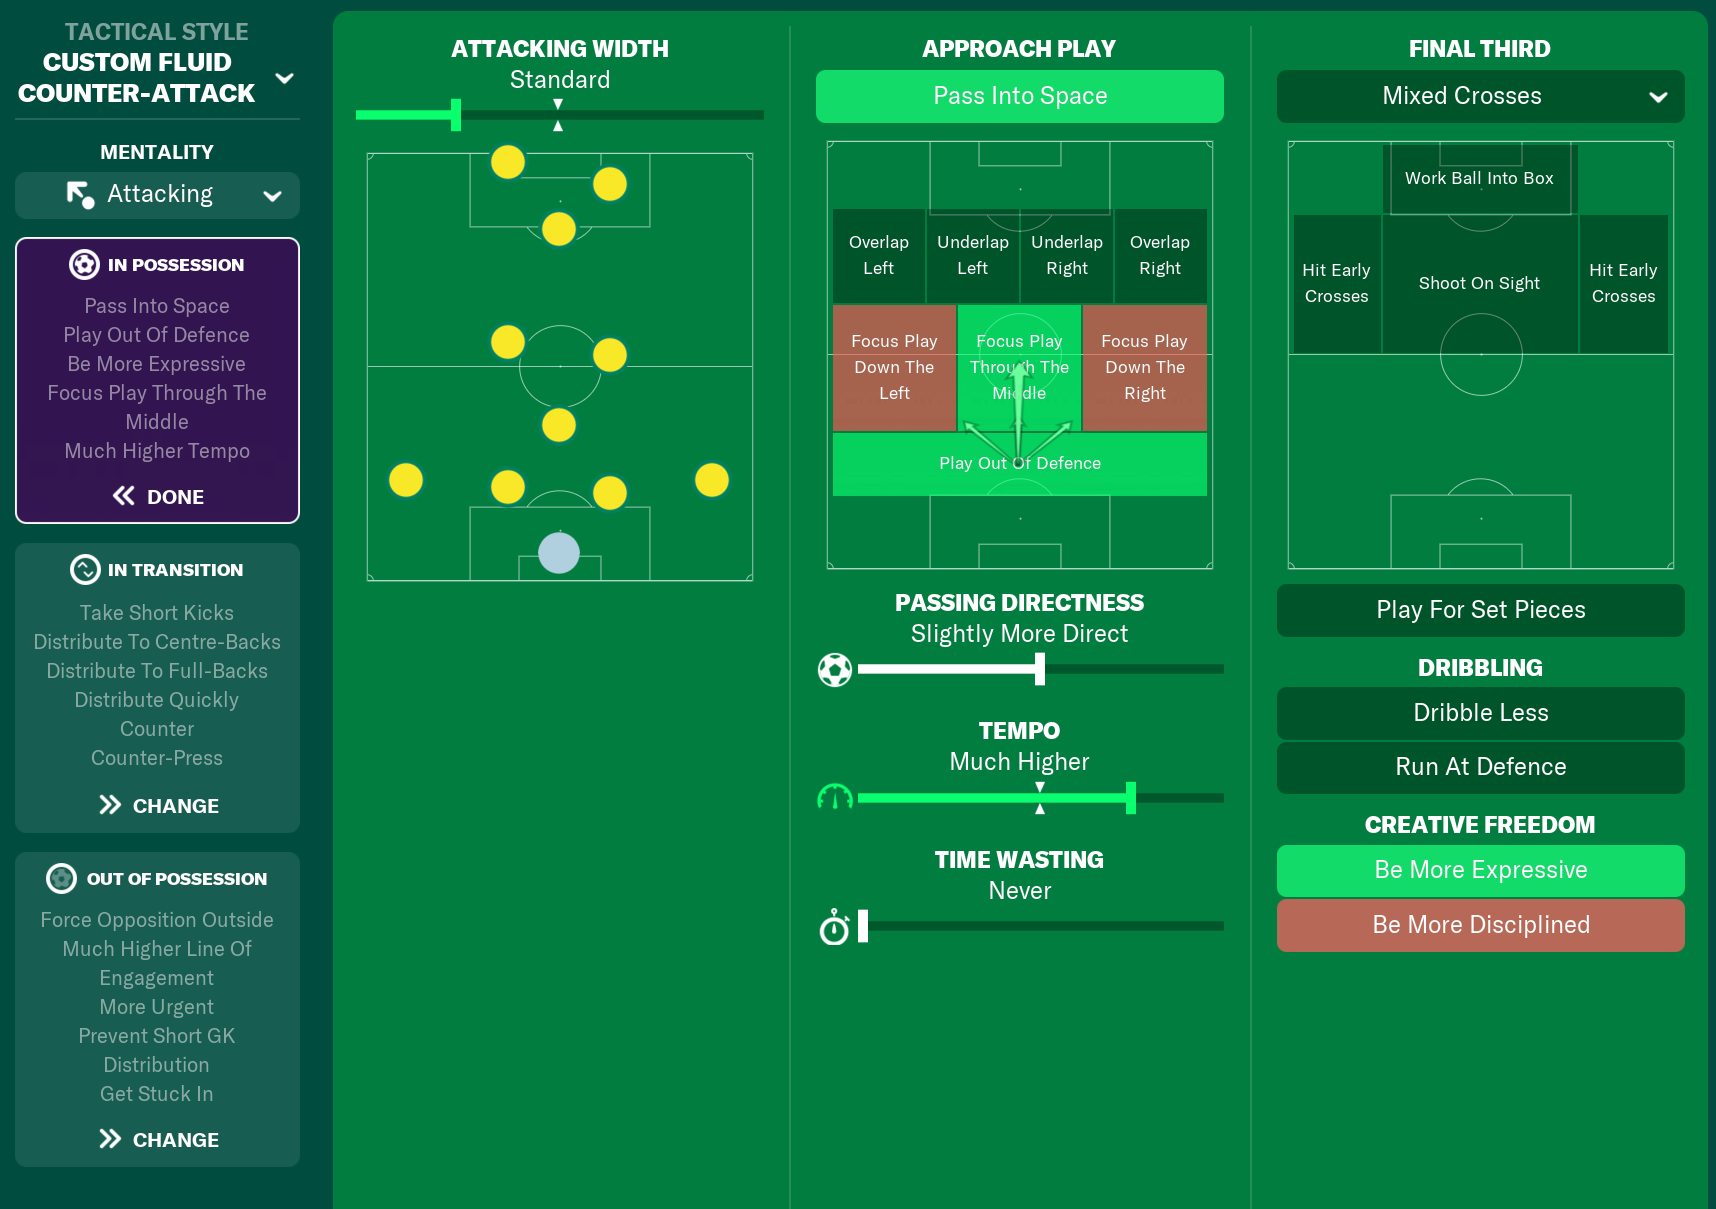The height and width of the screenshot is (1209, 1716).
Task: Select Focus Play Down The Left zone
Action: [894, 367]
